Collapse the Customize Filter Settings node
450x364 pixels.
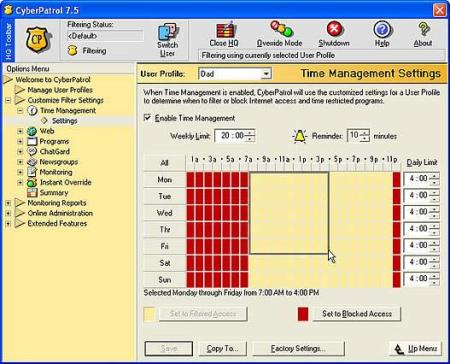[x=8, y=100]
